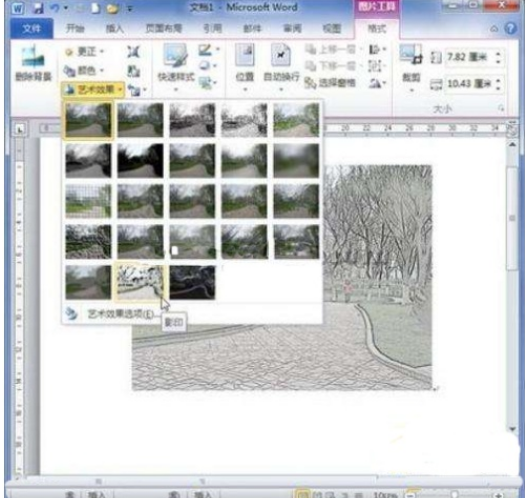Expand the Crop (裁剪) dropdown arrow
Image resolution: width=525 pixels, height=498 pixels.
(411, 90)
